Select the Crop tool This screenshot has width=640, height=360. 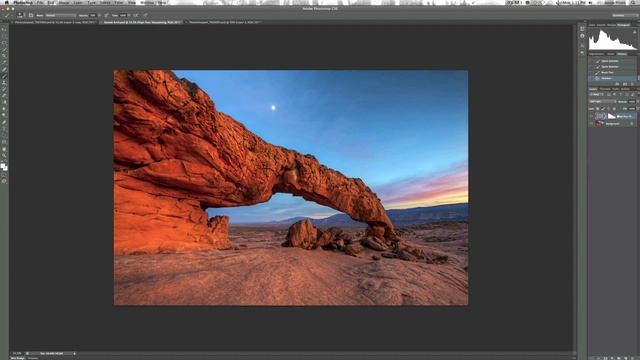[x=4, y=56]
